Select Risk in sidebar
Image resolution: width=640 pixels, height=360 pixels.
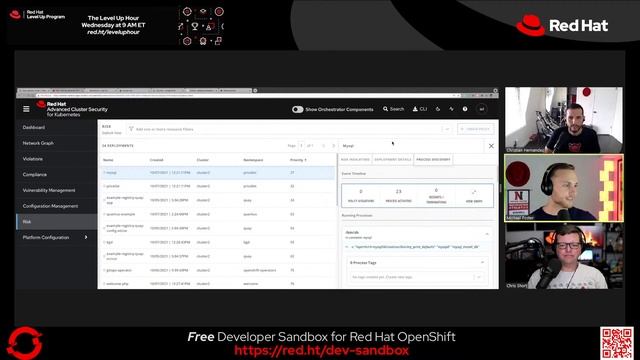tap(57, 222)
